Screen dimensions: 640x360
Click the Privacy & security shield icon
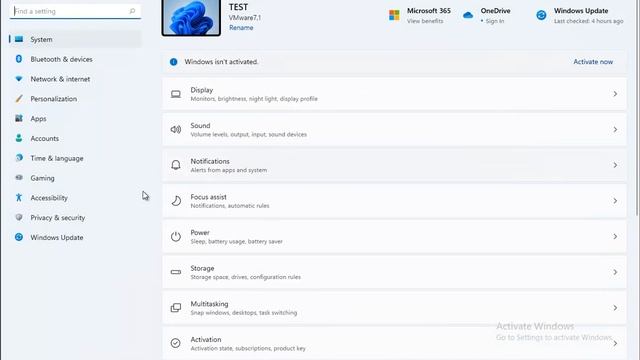pos(19,217)
